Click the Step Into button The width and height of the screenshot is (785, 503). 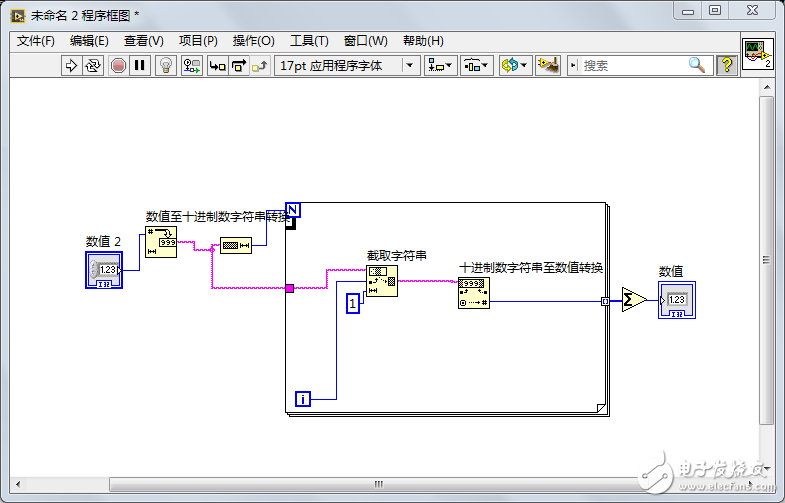pyautogui.click(x=217, y=66)
